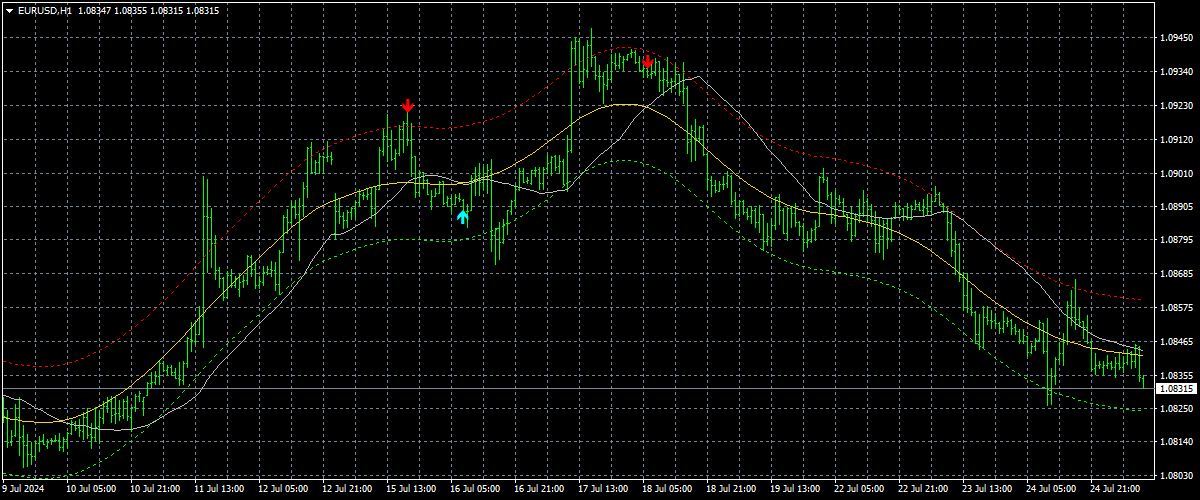1200x500 pixels.
Task: Click the 16 Jul 05:00 time label
Action: coord(476,490)
